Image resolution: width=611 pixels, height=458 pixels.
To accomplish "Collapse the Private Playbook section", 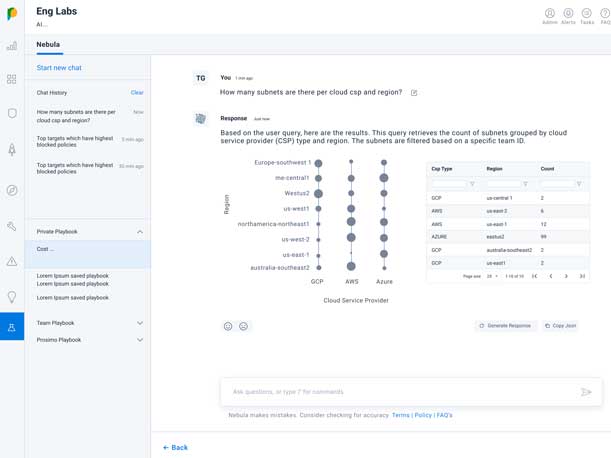I will pyautogui.click(x=140, y=232).
